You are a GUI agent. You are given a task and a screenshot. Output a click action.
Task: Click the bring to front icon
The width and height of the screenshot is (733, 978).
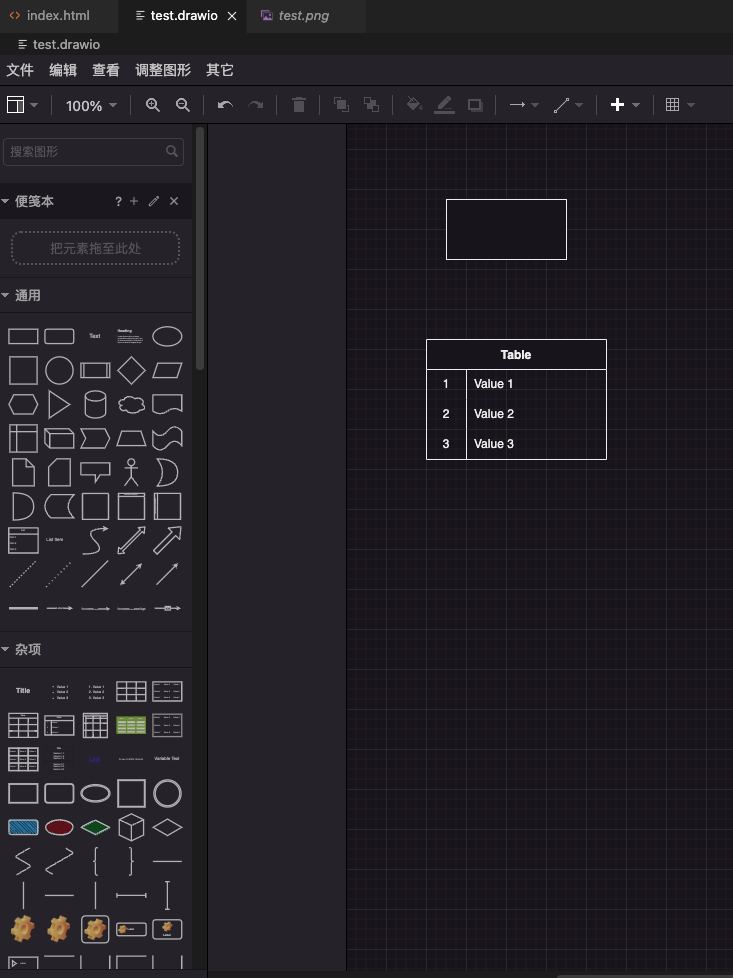point(341,105)
